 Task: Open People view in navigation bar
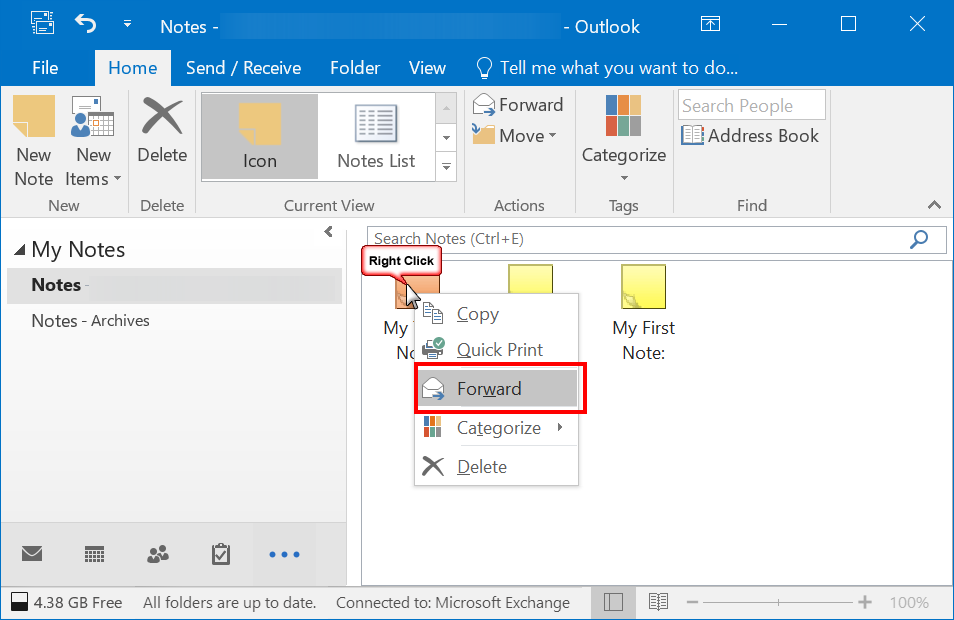158,553
